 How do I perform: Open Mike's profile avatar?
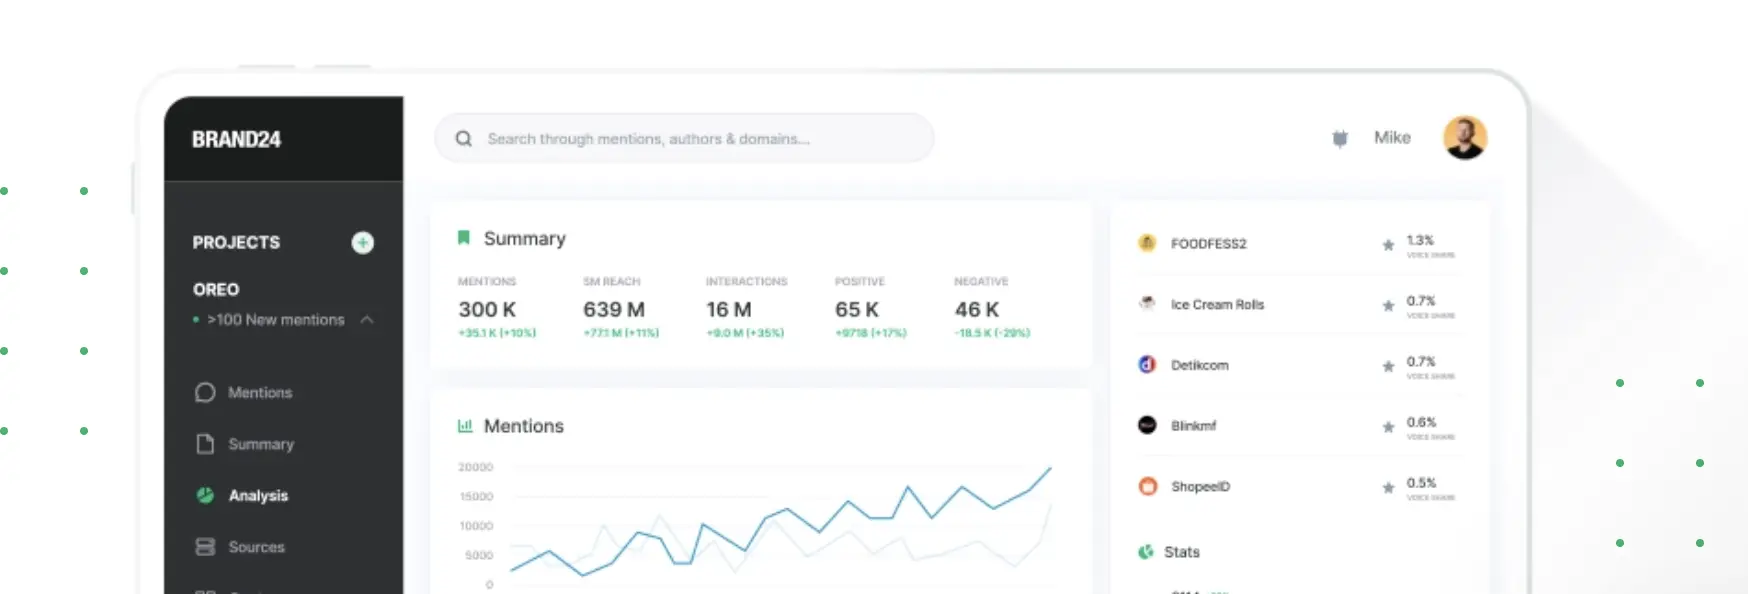1465,137
